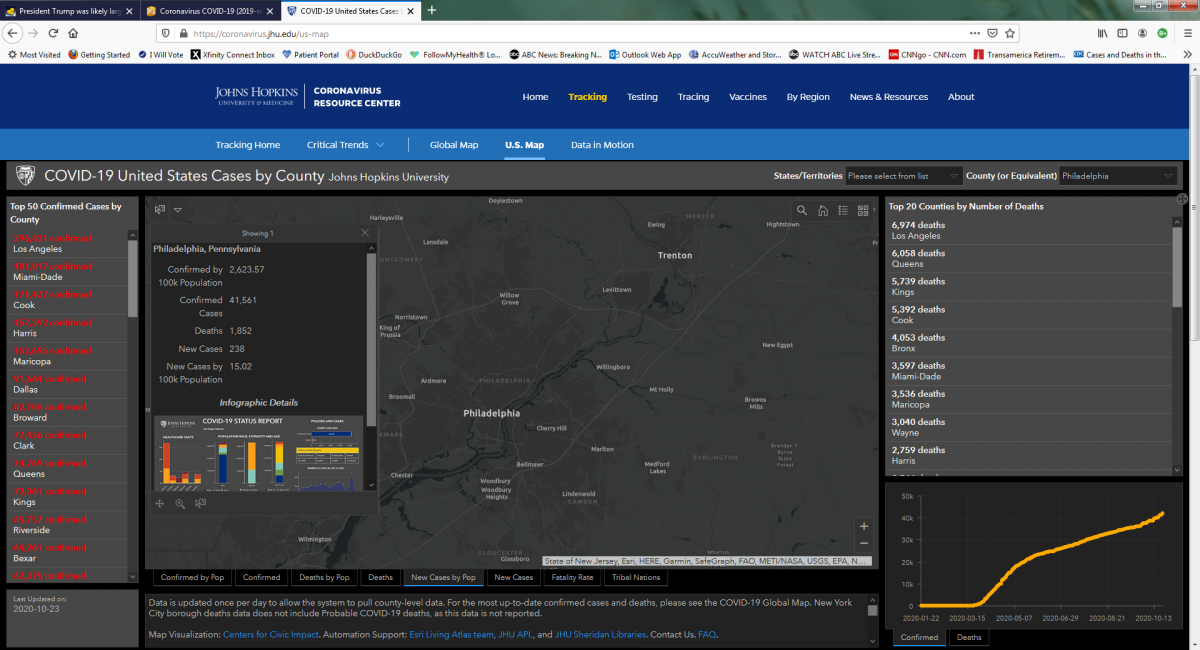Viewport: 1200px width, 650px height.
Task: Close the Philadelphia info popup
Action: point(365,232)
